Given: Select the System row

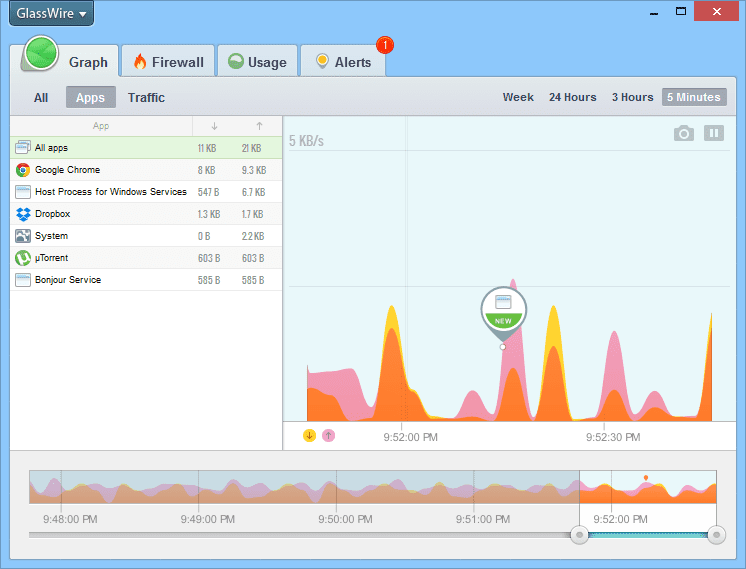Looking at the screenshot, I should [x=146, y=235].
